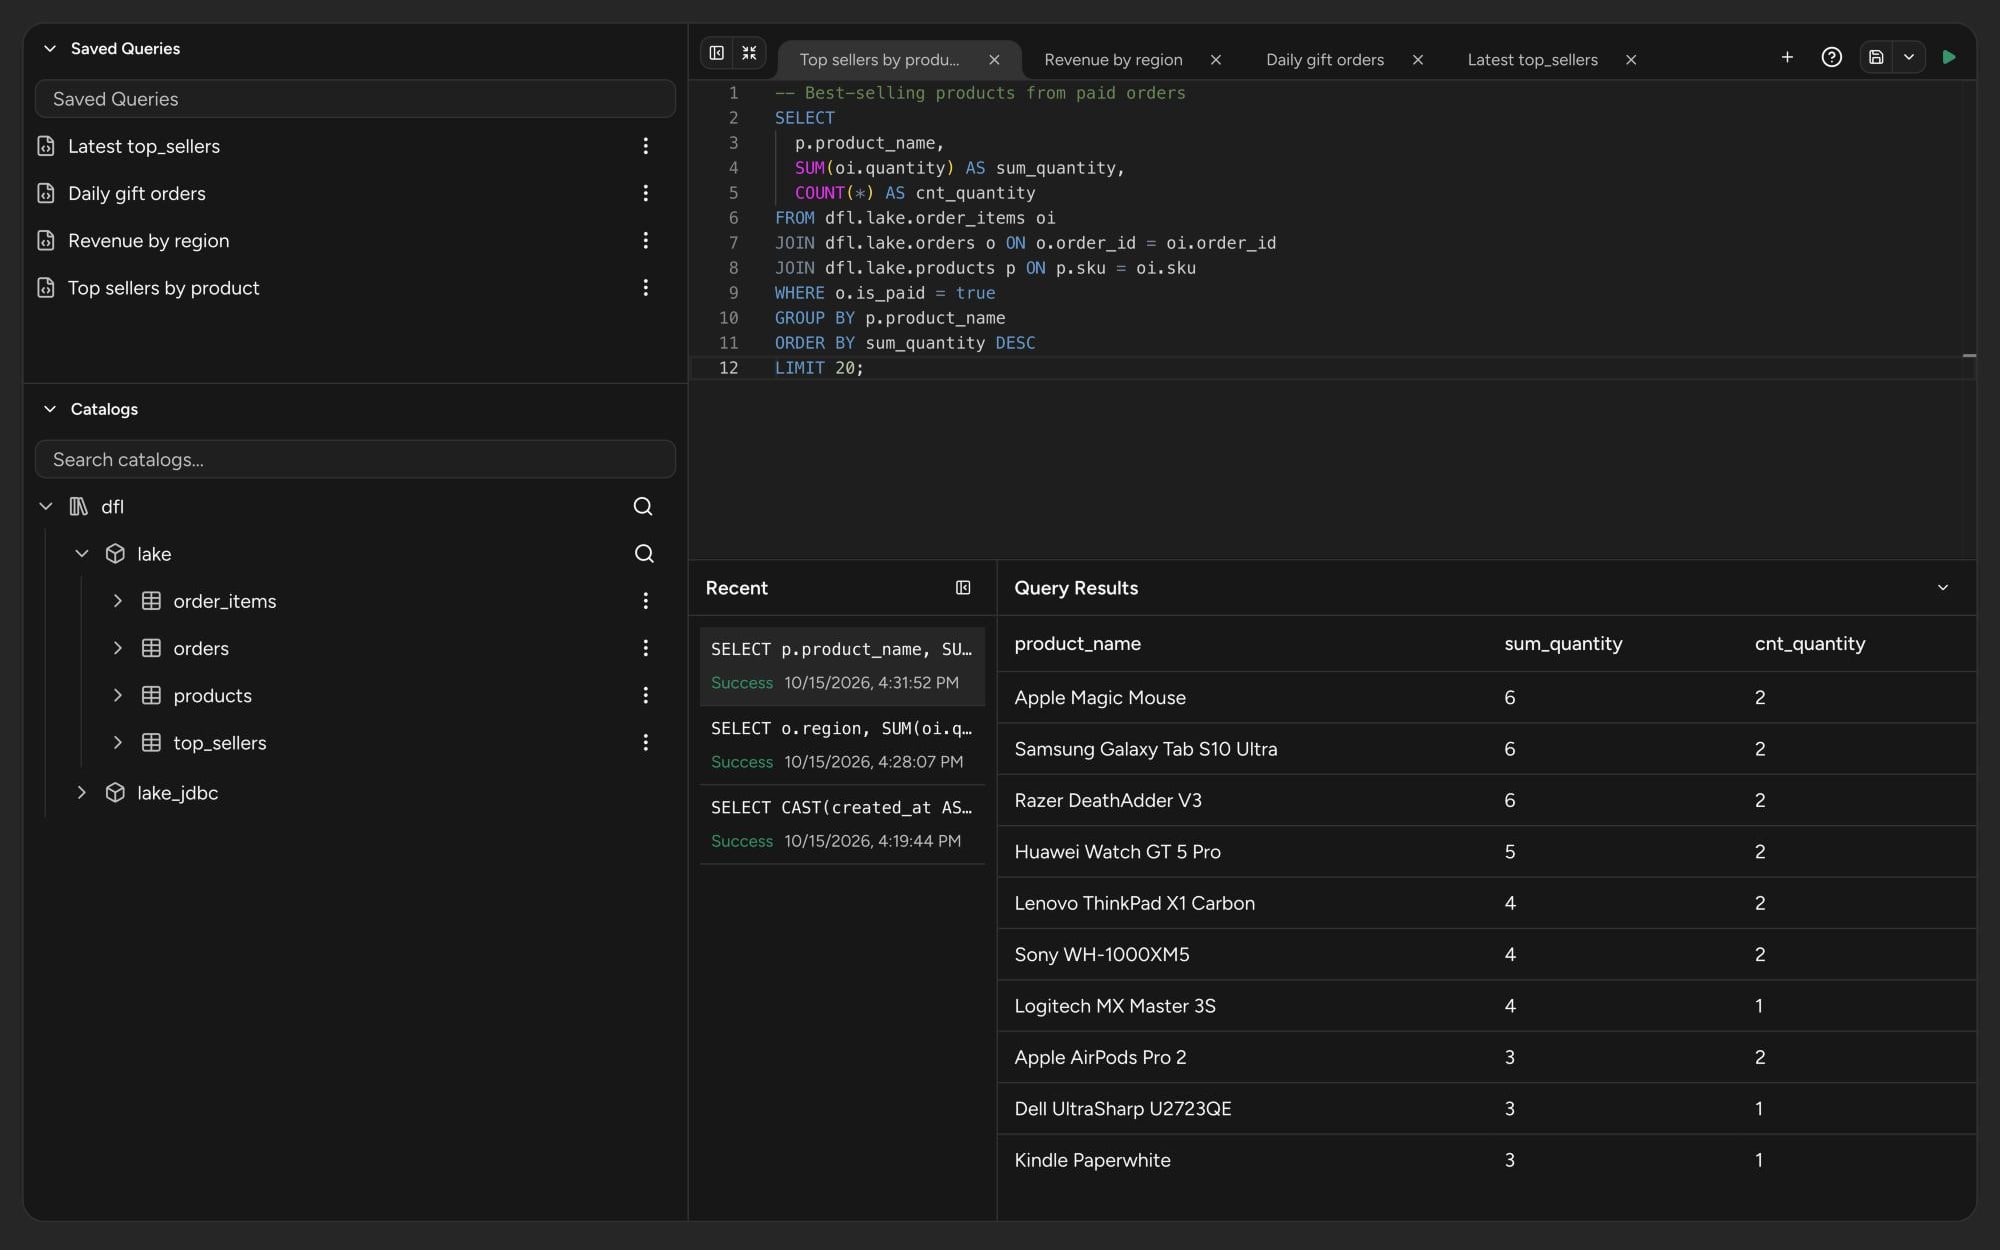Click the sum_quantity column header
The width and height of the screenshot is (2000, 1250).
point(1563,644)
